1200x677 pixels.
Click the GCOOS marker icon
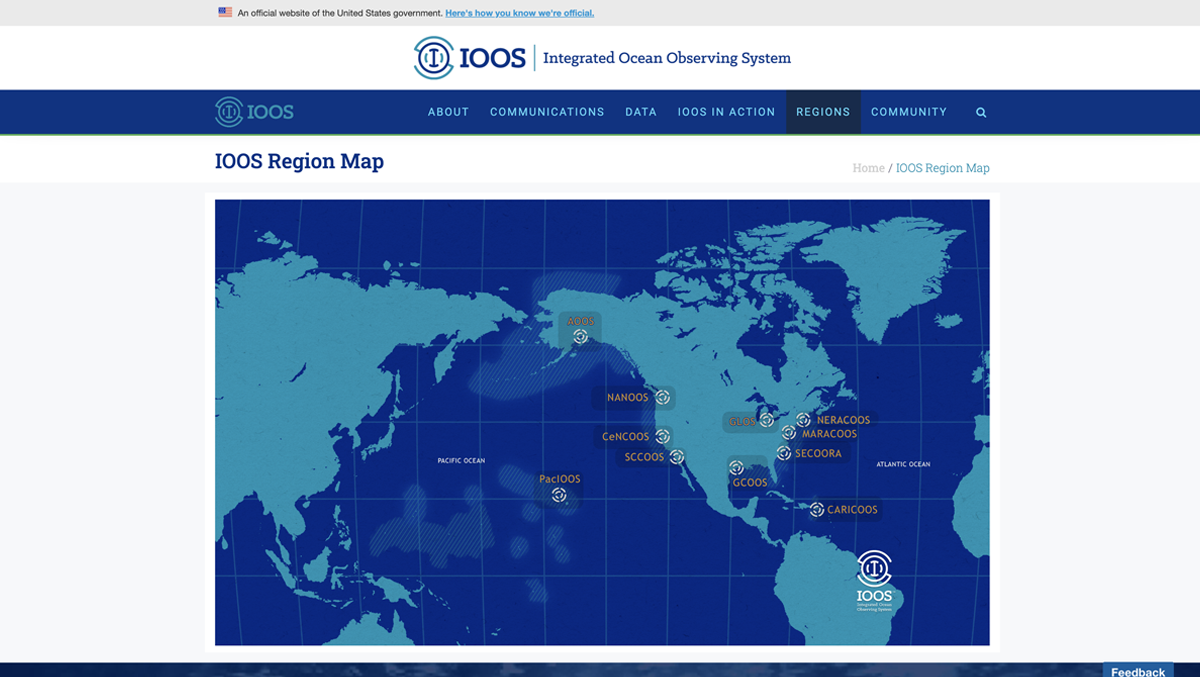pyautogui.click(x=736, y=467)
